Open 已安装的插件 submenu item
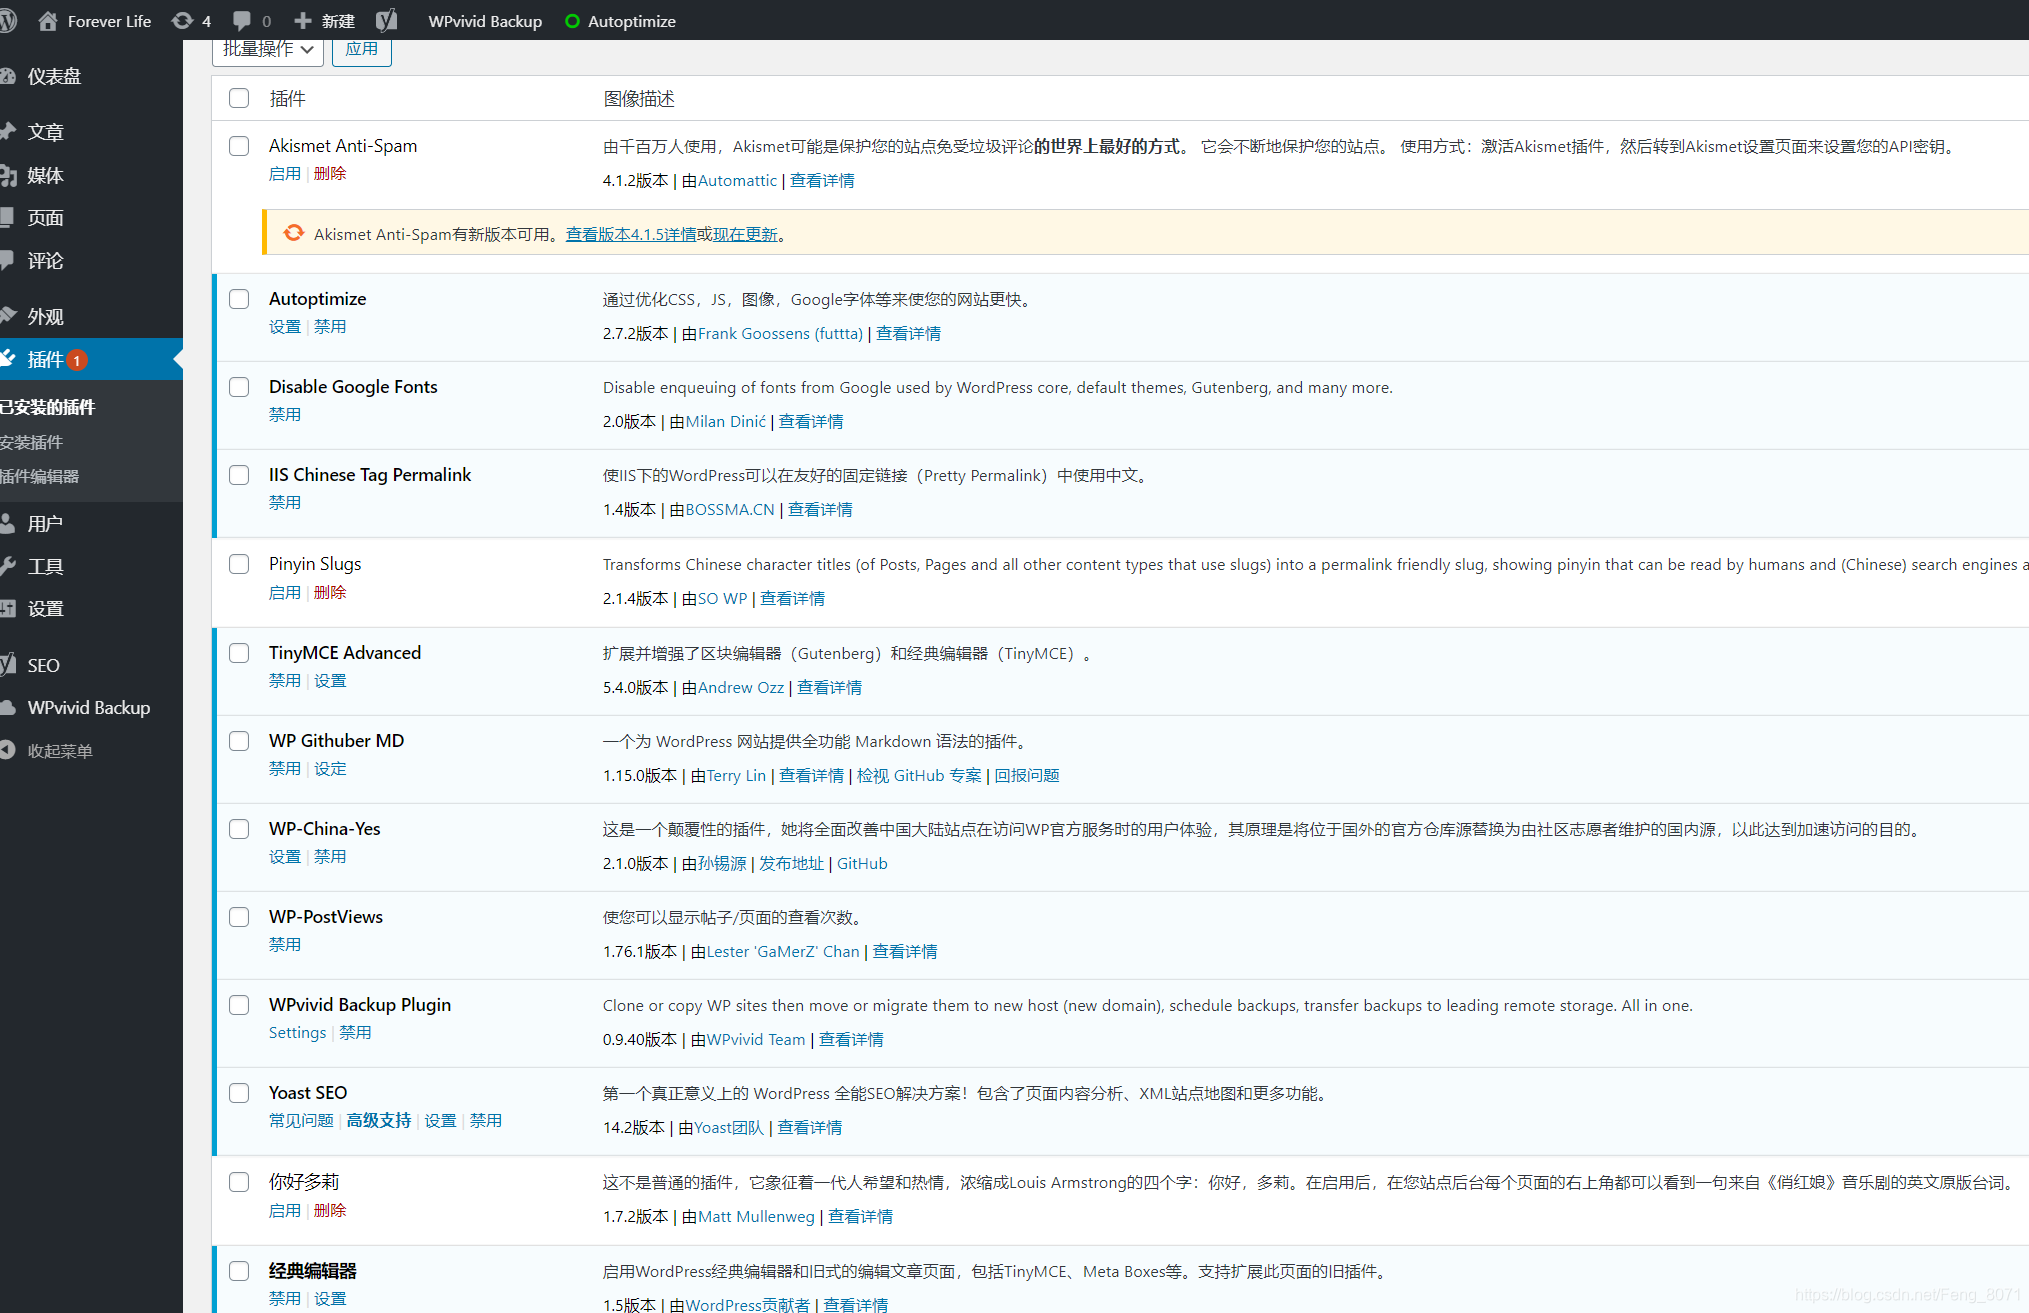This screenshot has height=1313, width=2029. click(x=48, y=407)
